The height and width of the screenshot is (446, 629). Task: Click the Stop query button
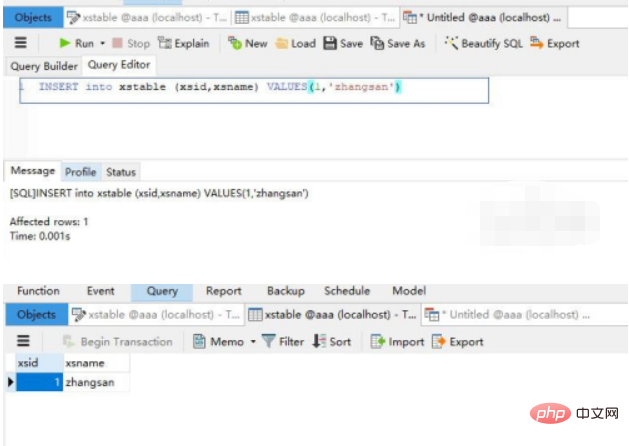[x=131, y=43]
